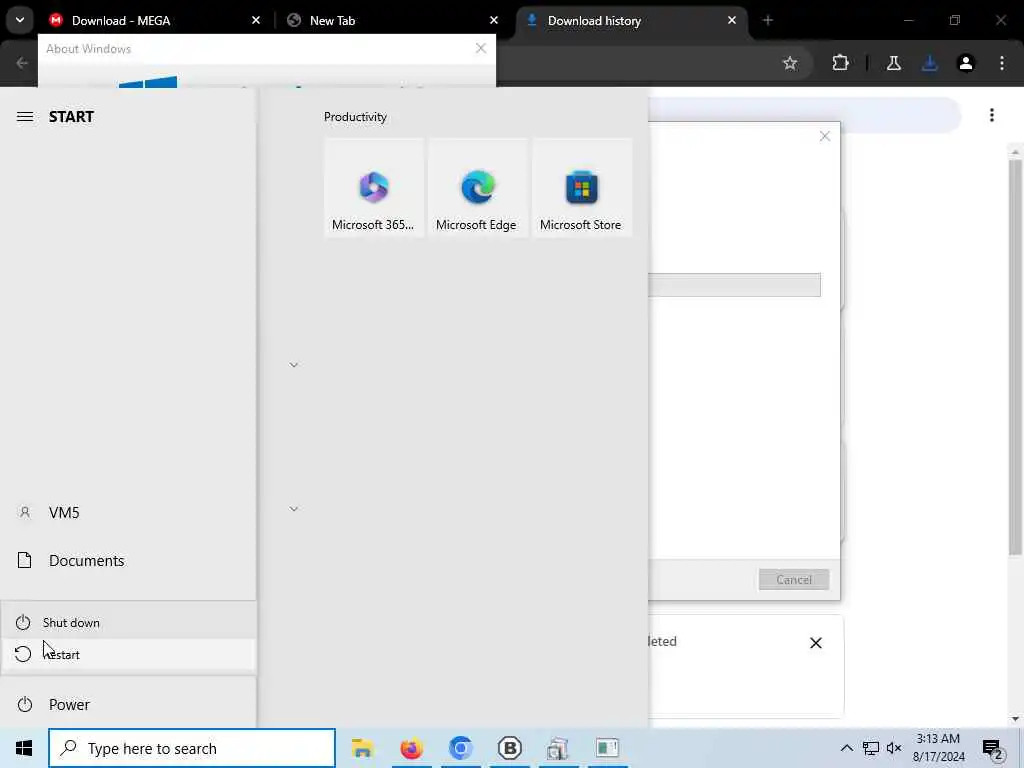The width and height of the screenshot is (1024, 768).
Task: Open Chrome Labs flask icon
Action: point(894,63)
